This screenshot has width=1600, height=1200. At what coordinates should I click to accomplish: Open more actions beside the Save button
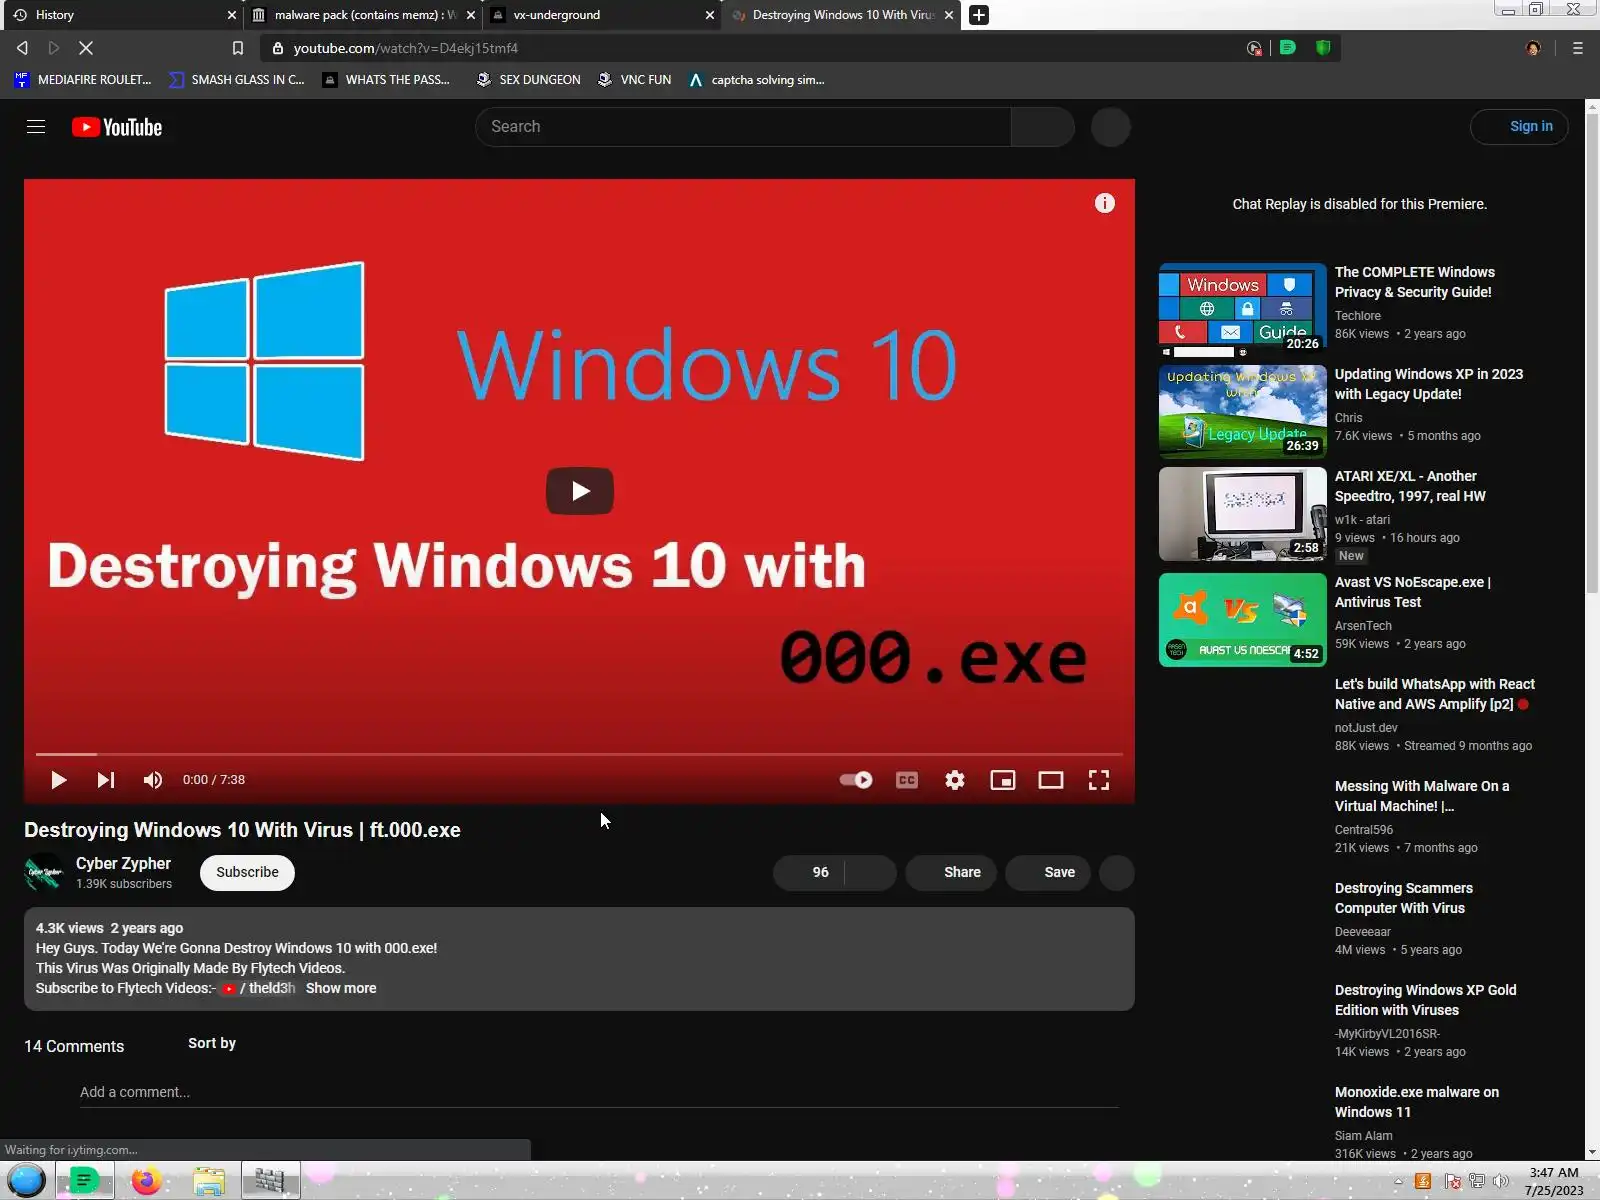click(1117, 872)
